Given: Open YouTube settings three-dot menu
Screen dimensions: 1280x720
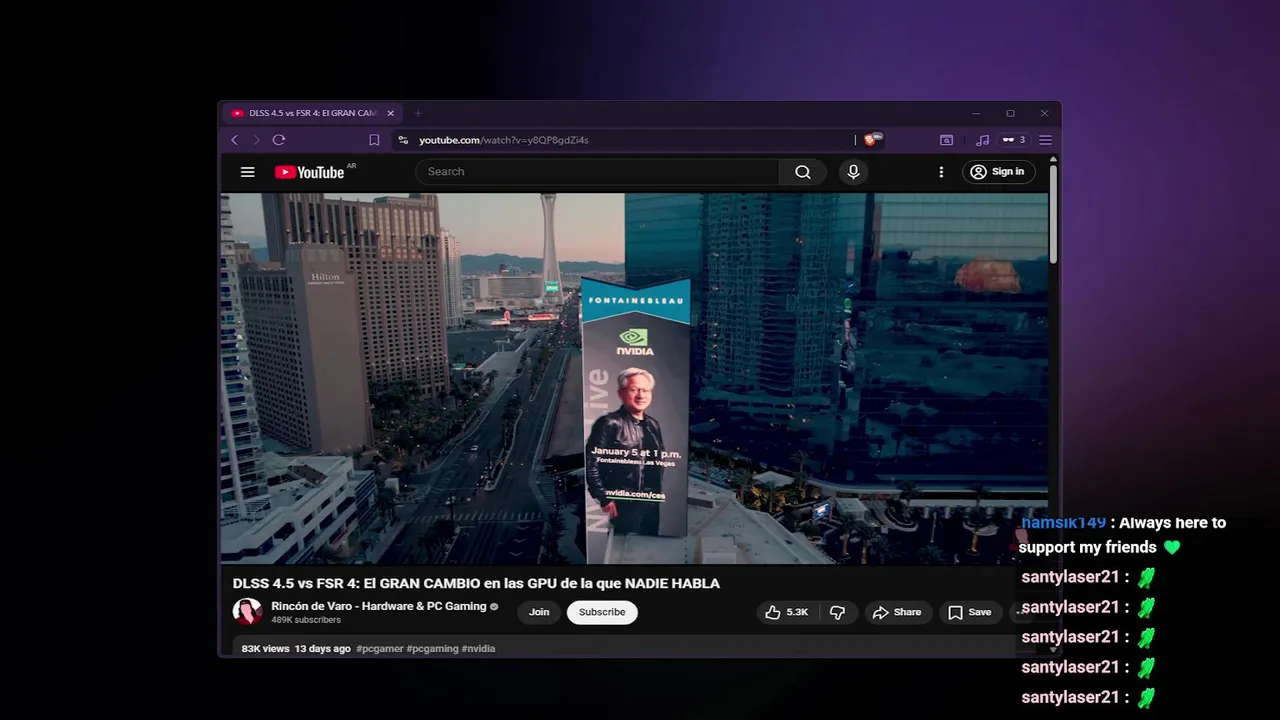Looking at the screenshot, I should (x=941, y=172).
